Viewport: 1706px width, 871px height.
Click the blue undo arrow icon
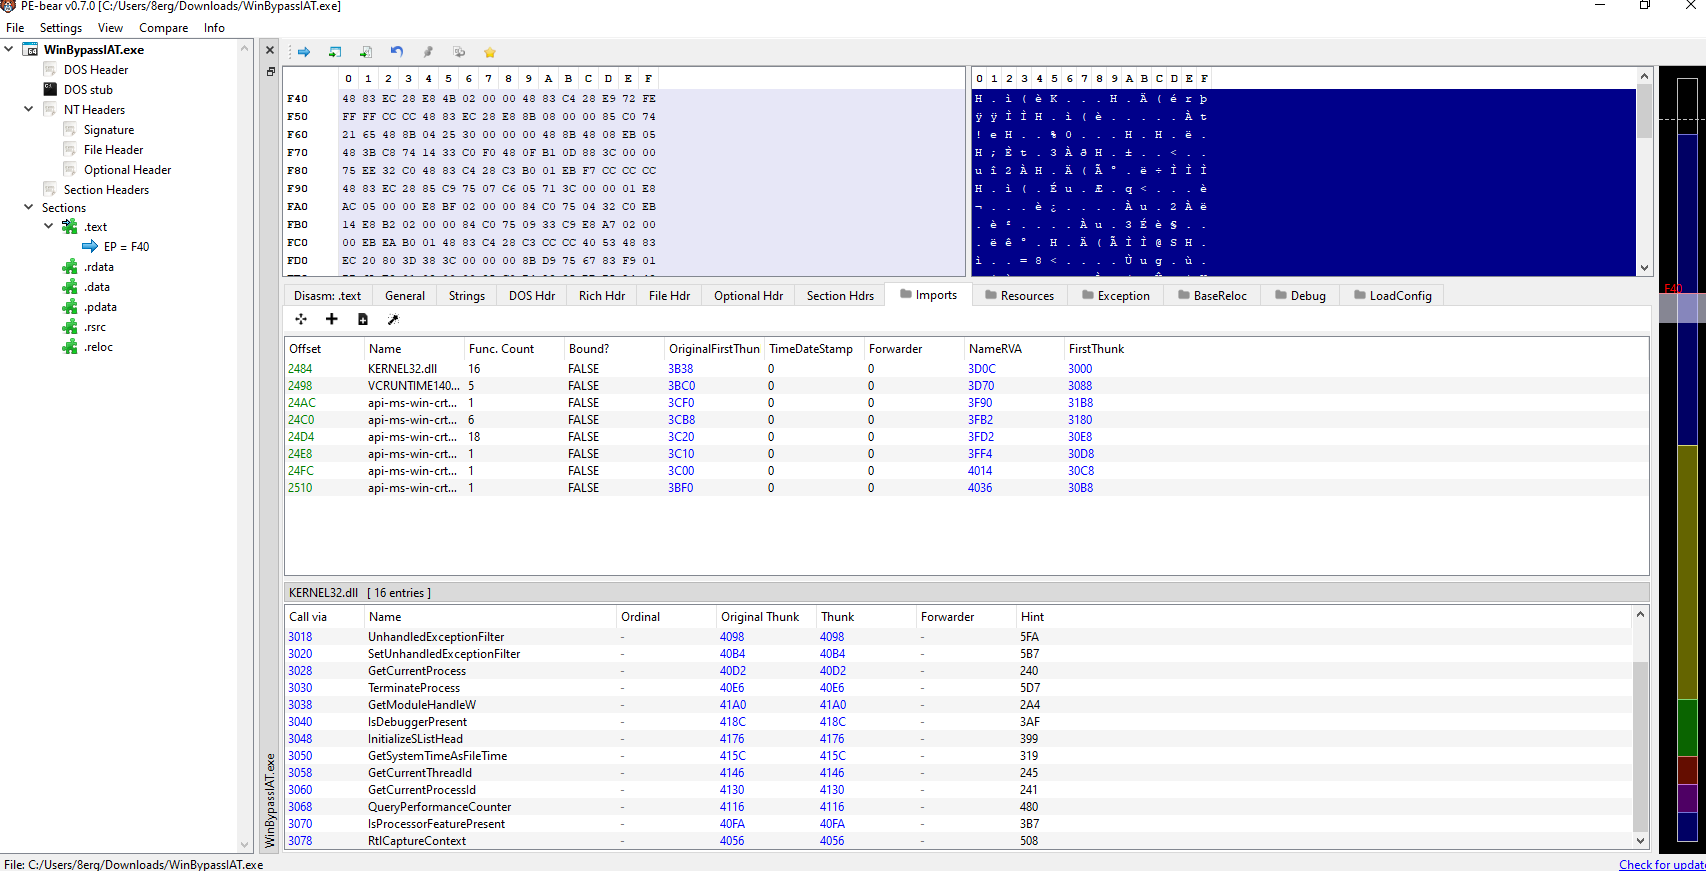[397, 52]
